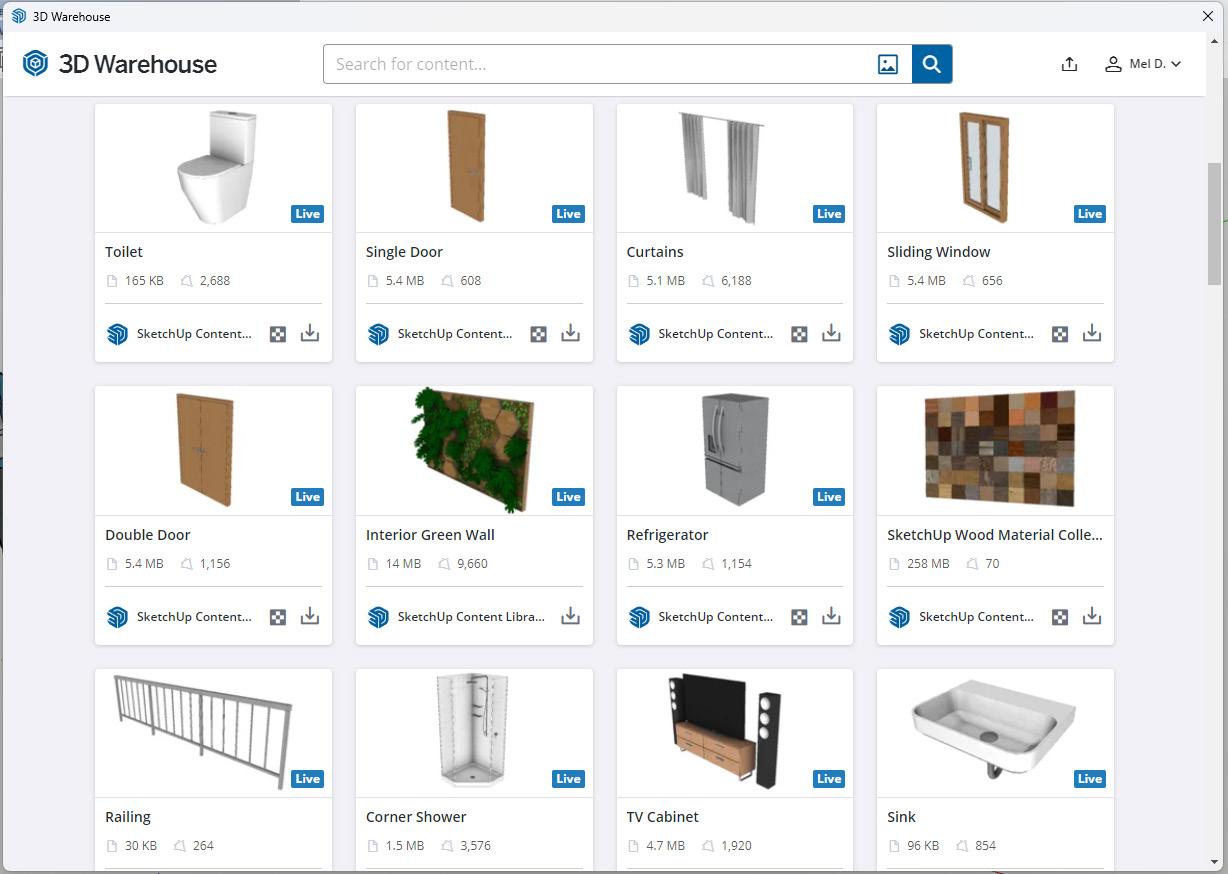
Task: Download the Curtains model
Action: [831, 333]
